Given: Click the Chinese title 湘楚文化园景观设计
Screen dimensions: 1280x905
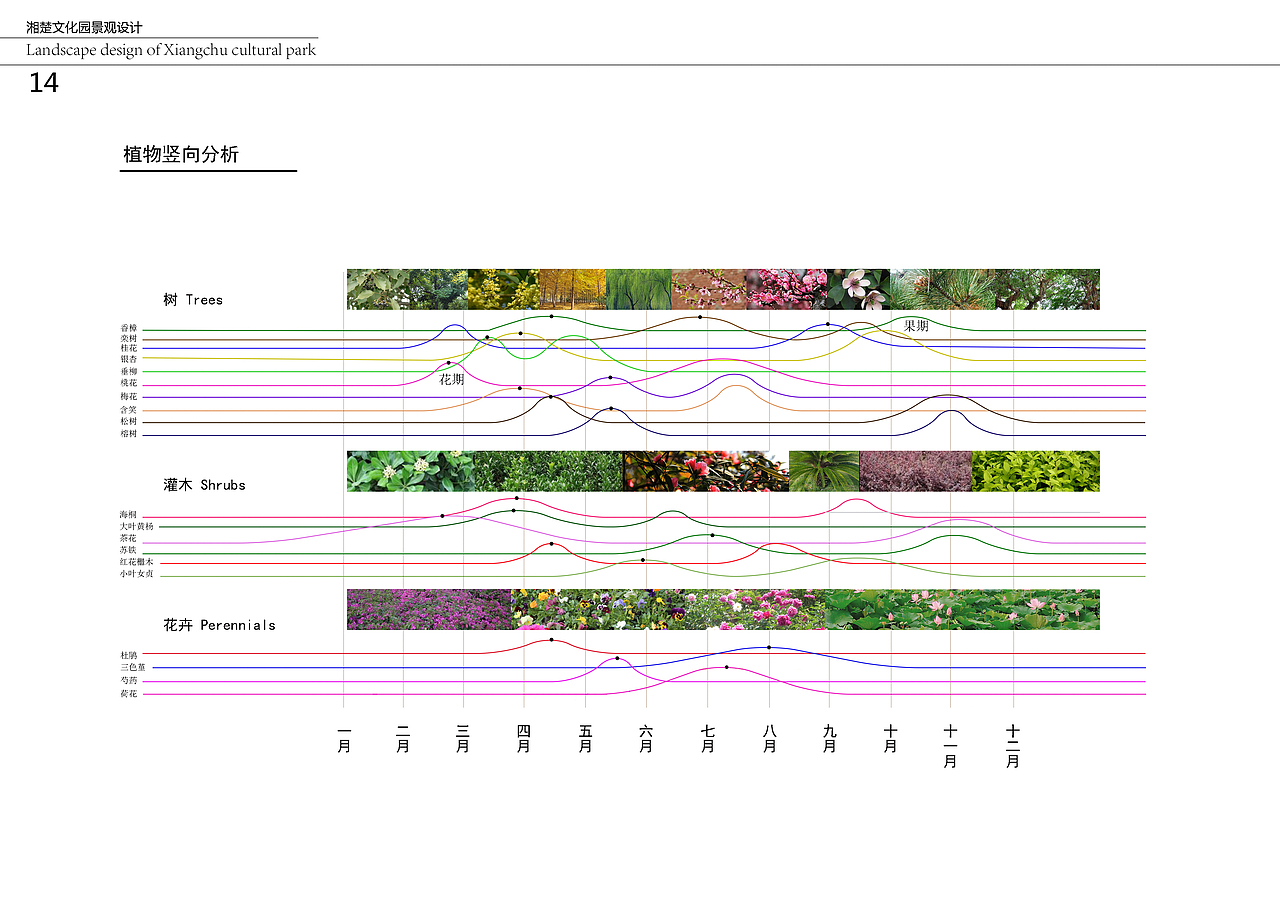Looking at the screenshot, I should 84,28.
